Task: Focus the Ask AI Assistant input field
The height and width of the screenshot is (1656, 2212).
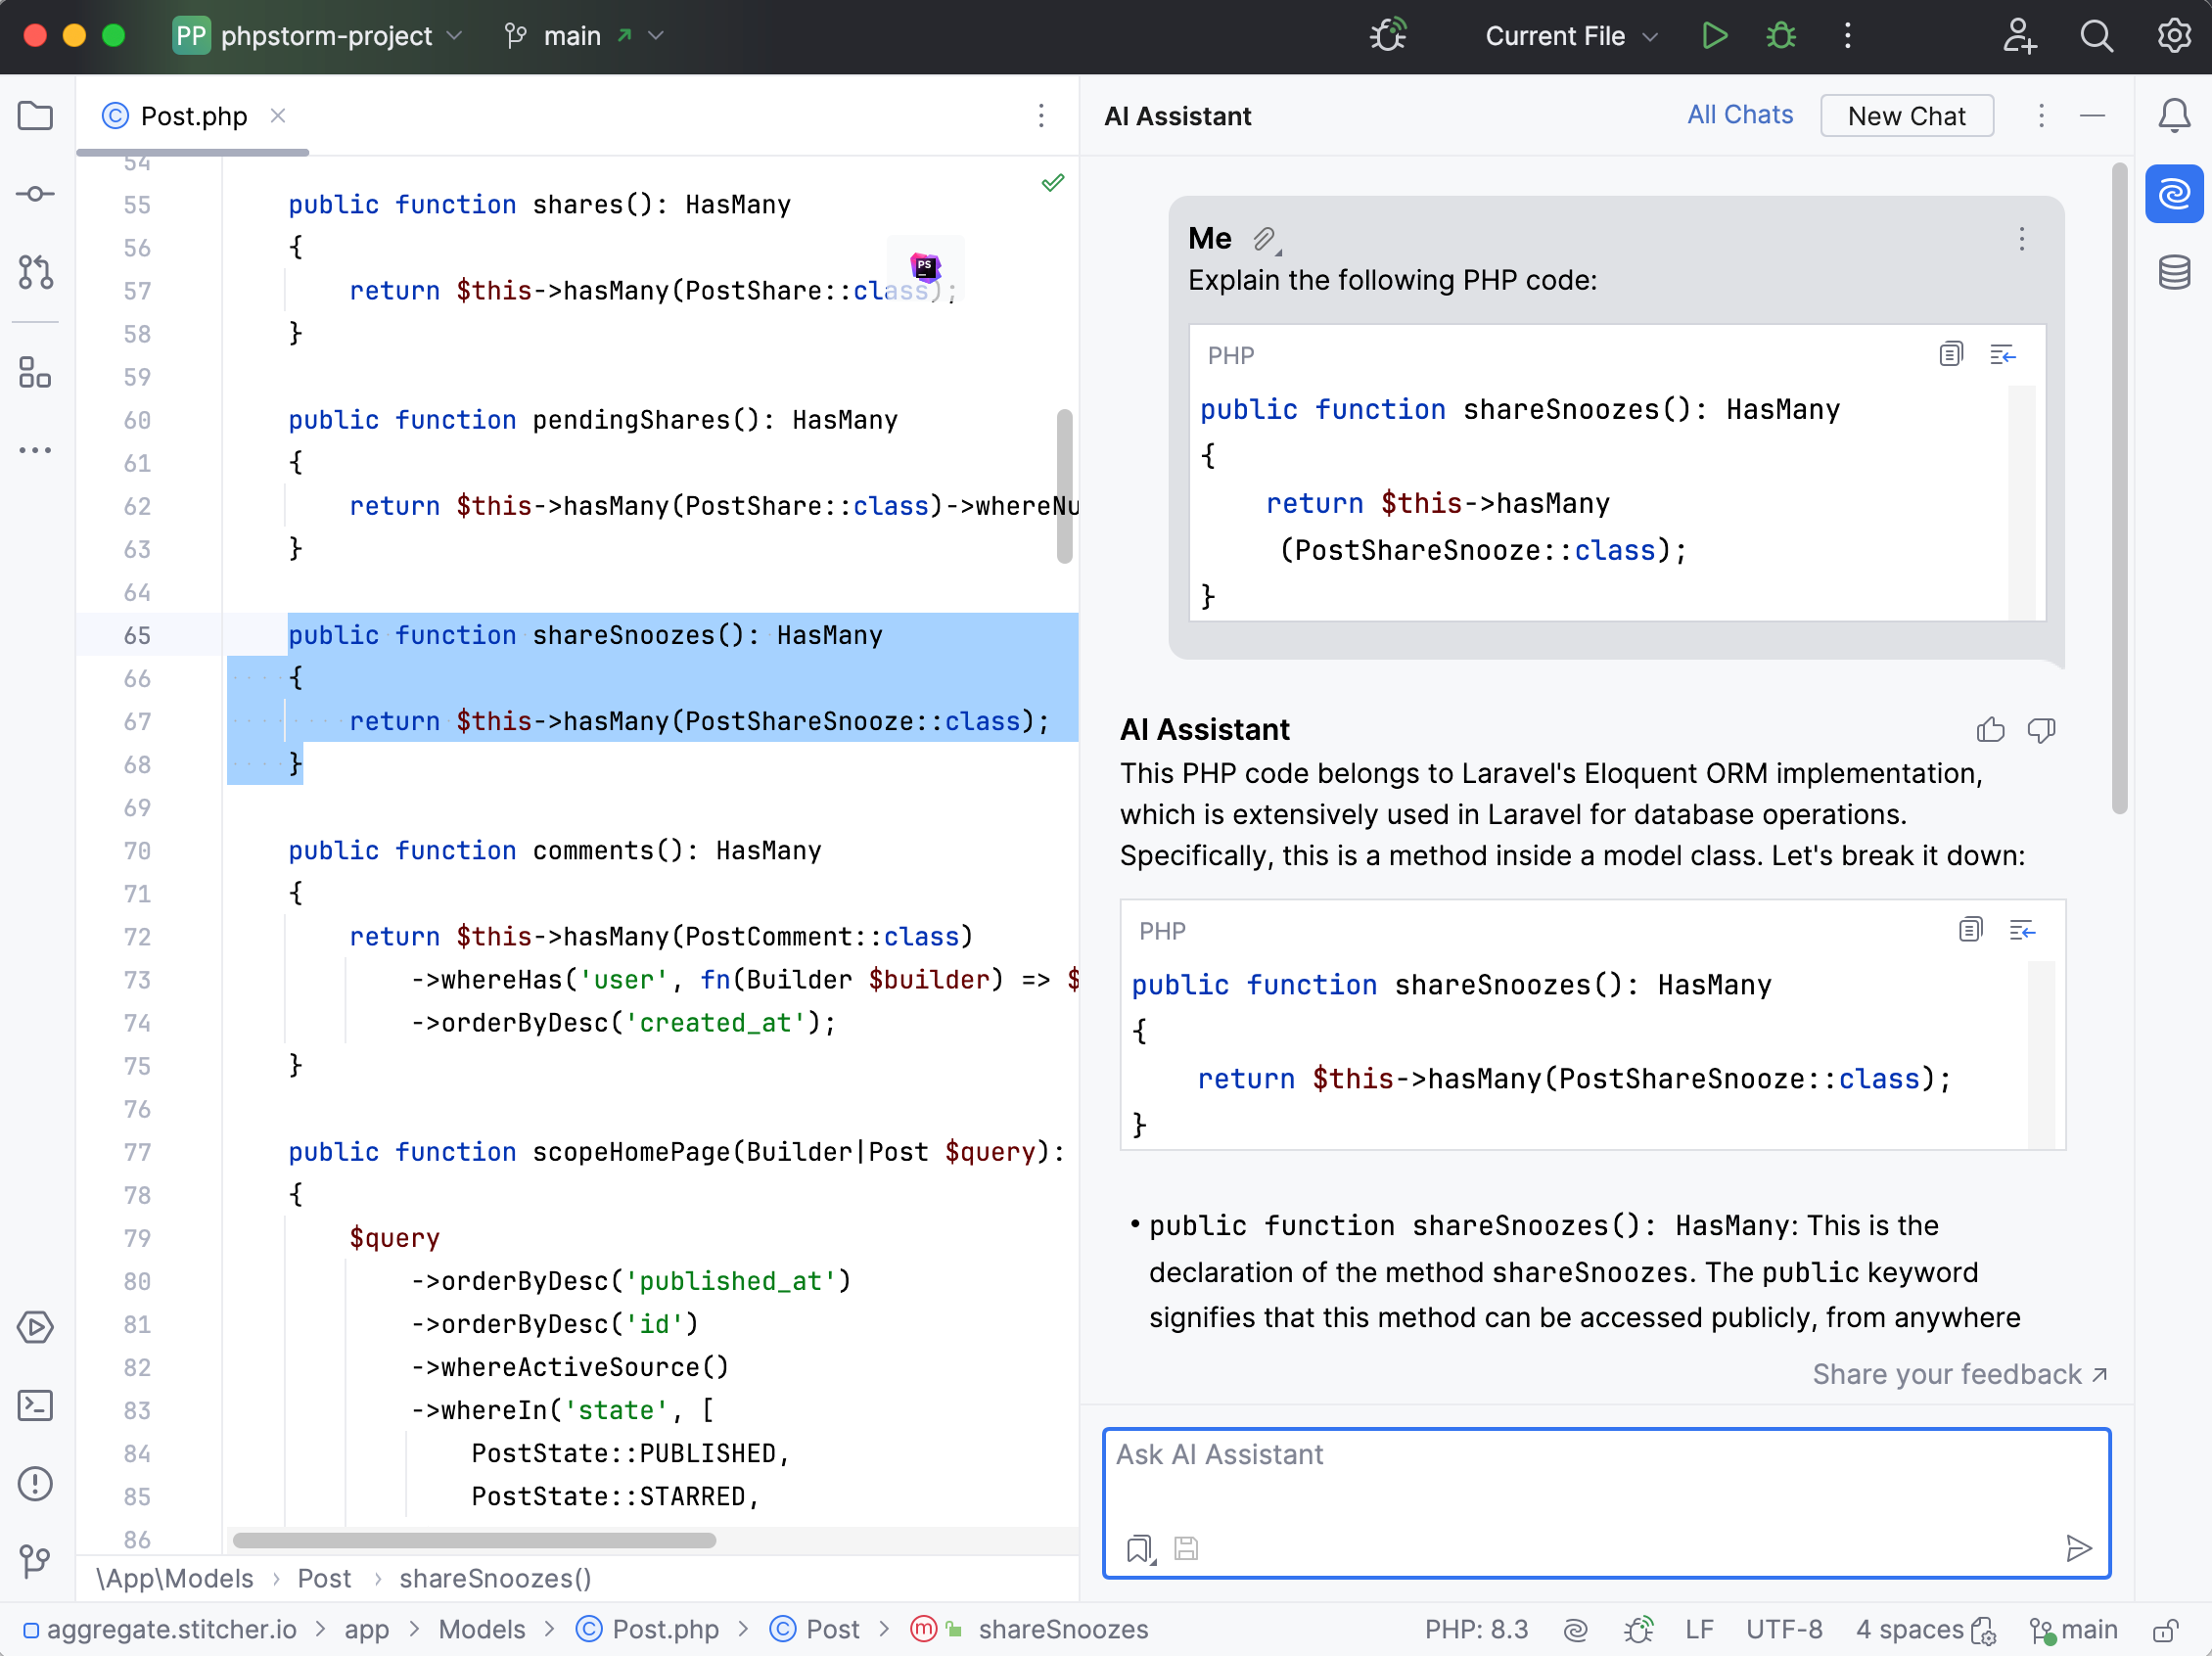Action: tap(1607, 1503)
